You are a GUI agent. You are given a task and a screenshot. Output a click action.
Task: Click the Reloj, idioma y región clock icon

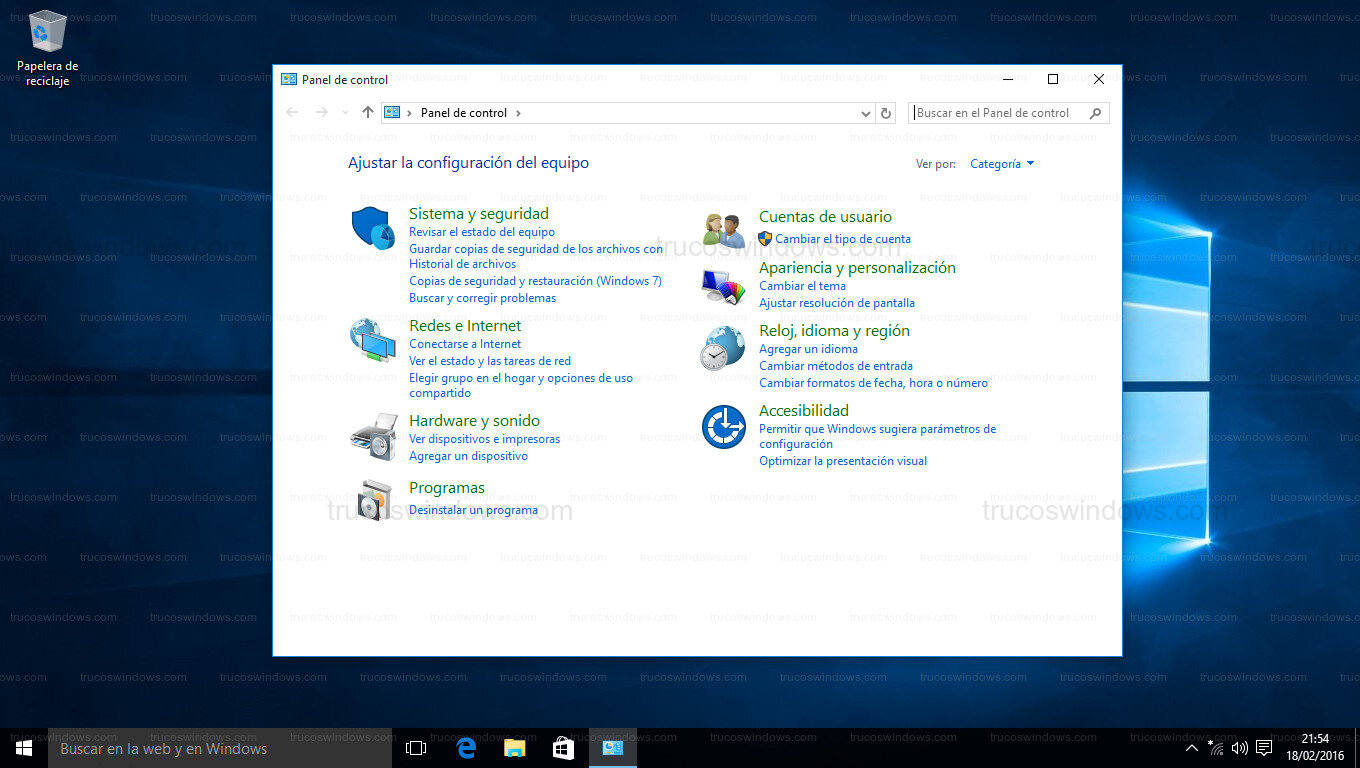pos(722,347)
